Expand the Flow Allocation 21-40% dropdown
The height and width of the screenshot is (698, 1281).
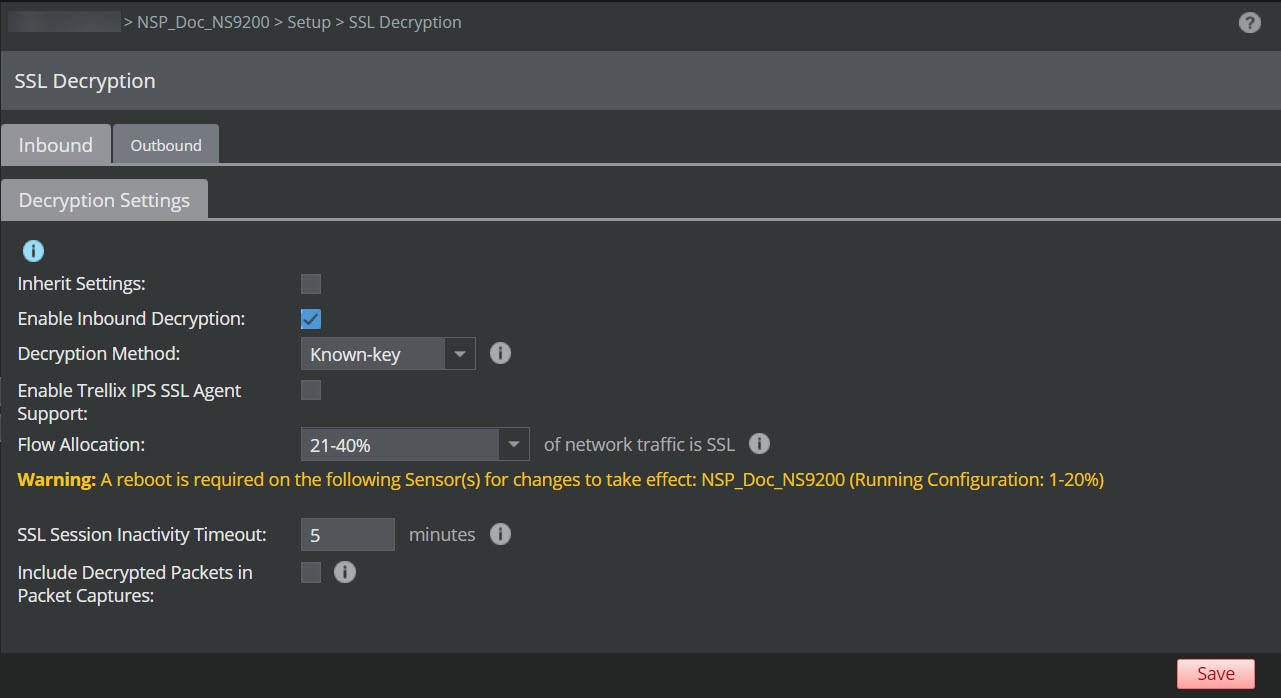click(415, 445)
